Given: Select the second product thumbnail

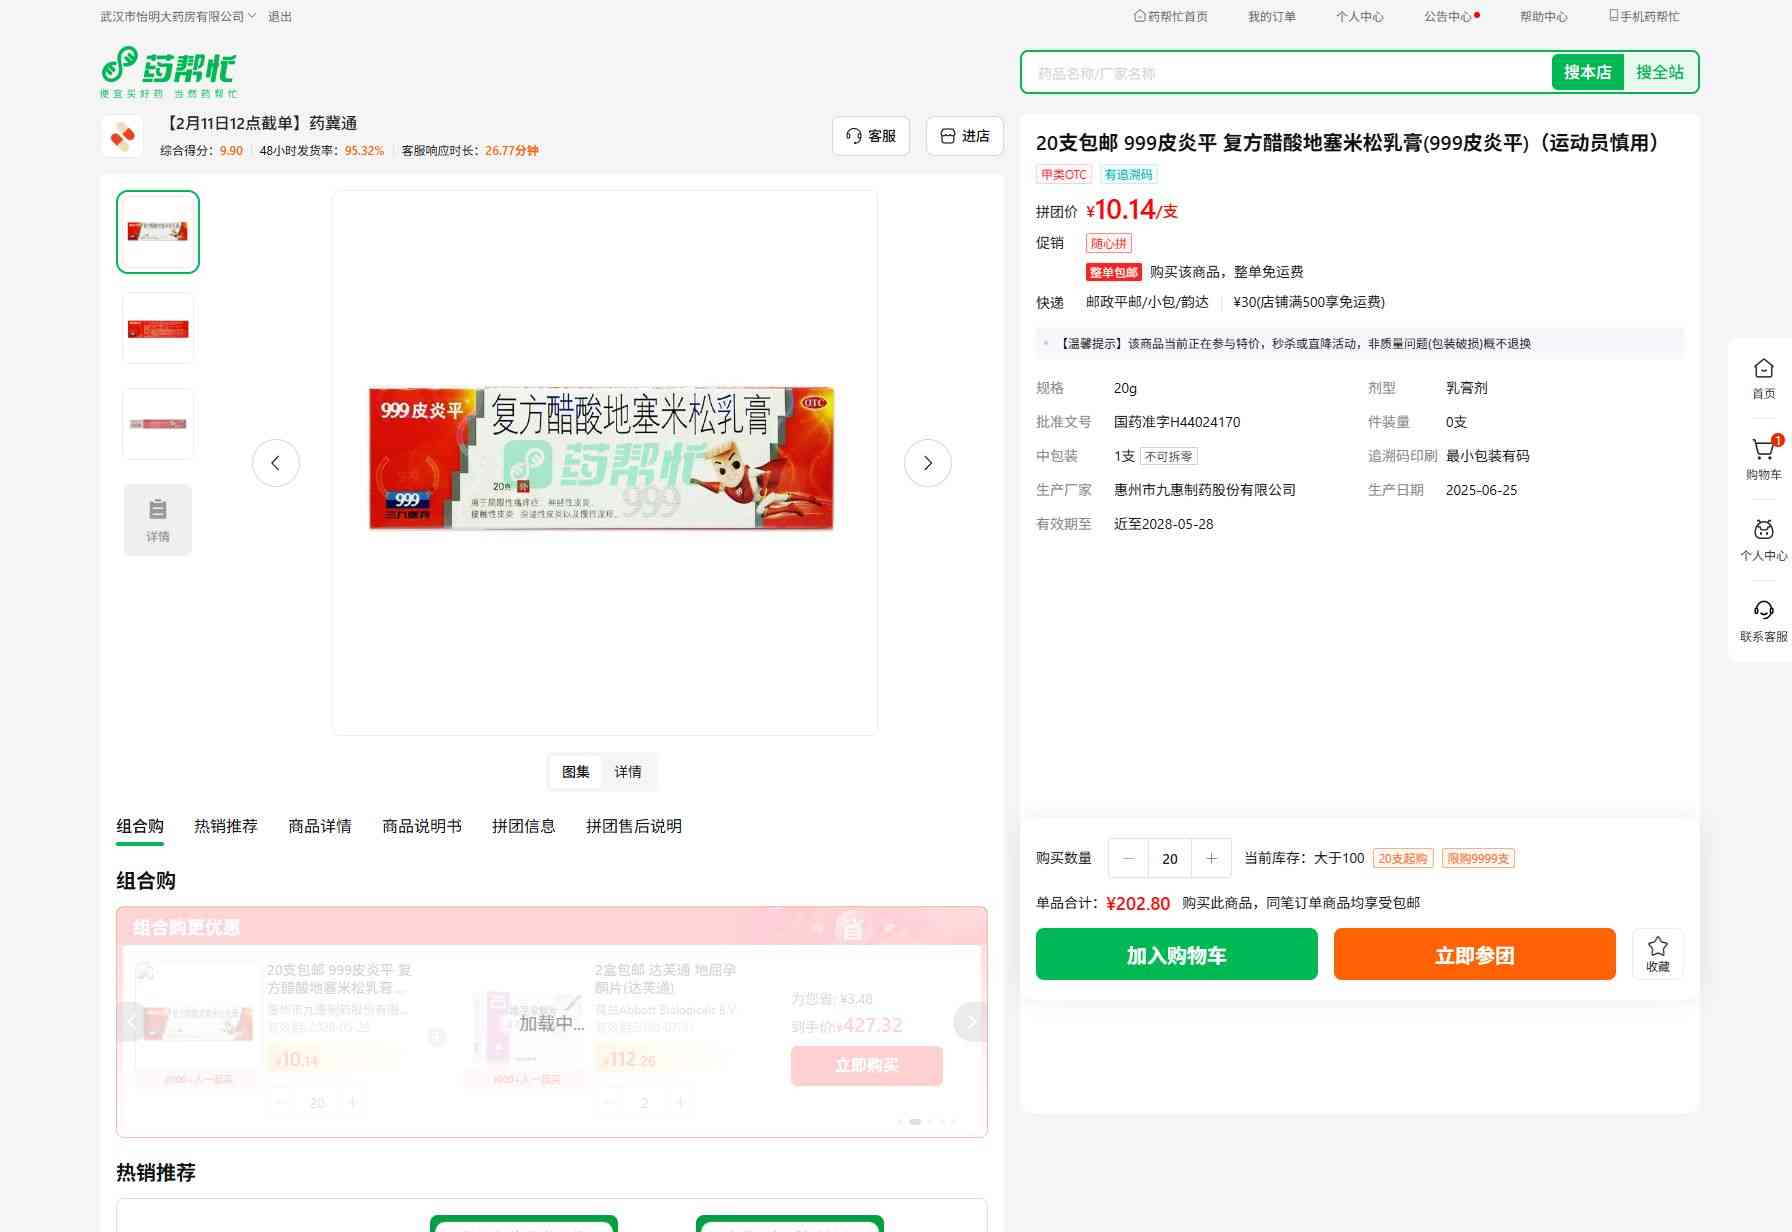Looking at the screenshot, I should [158, 328].
